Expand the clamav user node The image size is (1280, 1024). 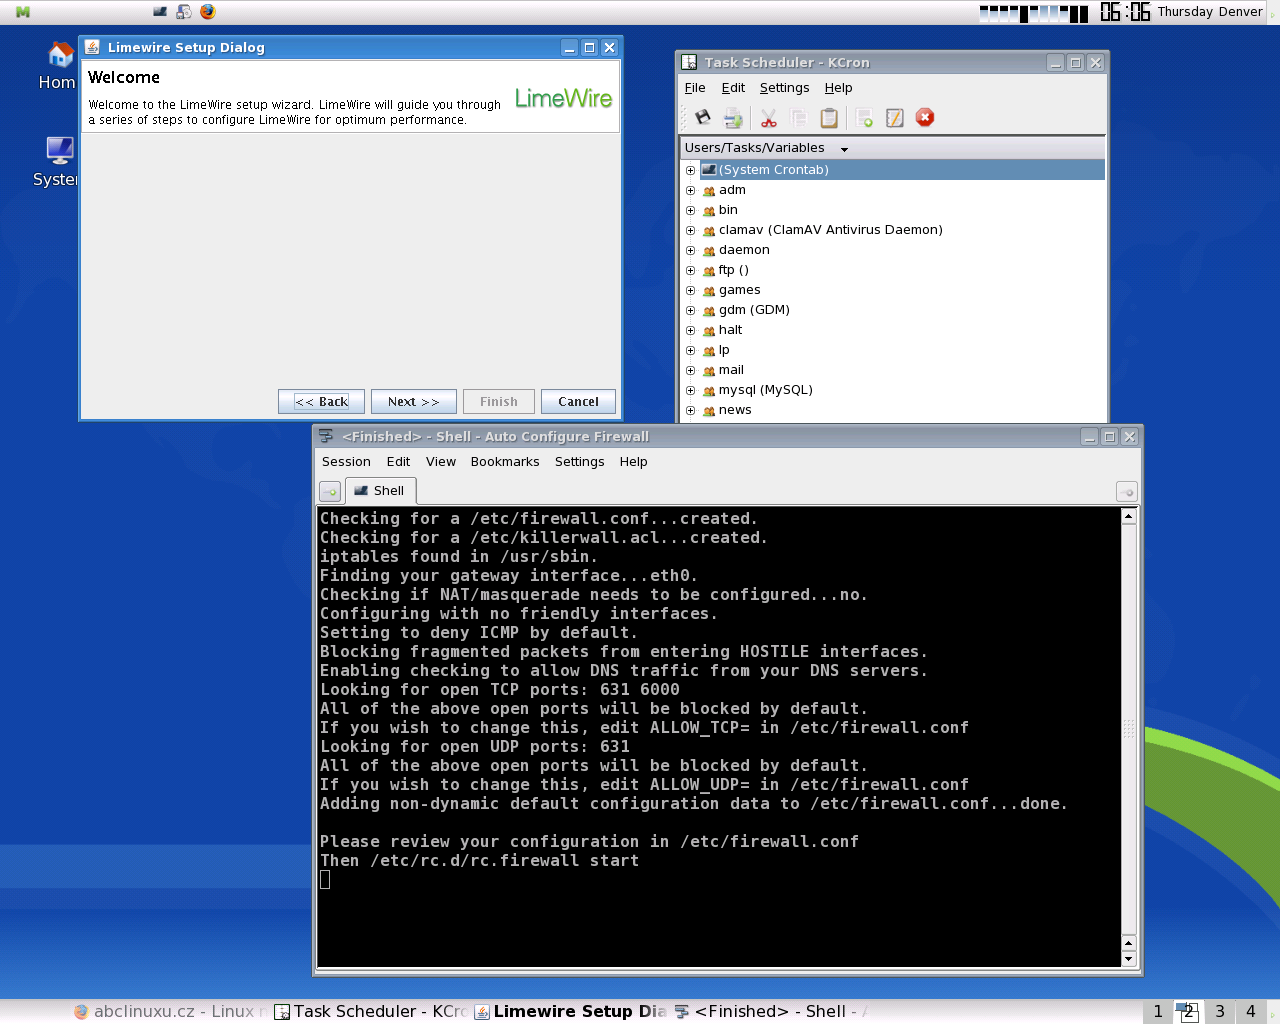tap(690, 230)
